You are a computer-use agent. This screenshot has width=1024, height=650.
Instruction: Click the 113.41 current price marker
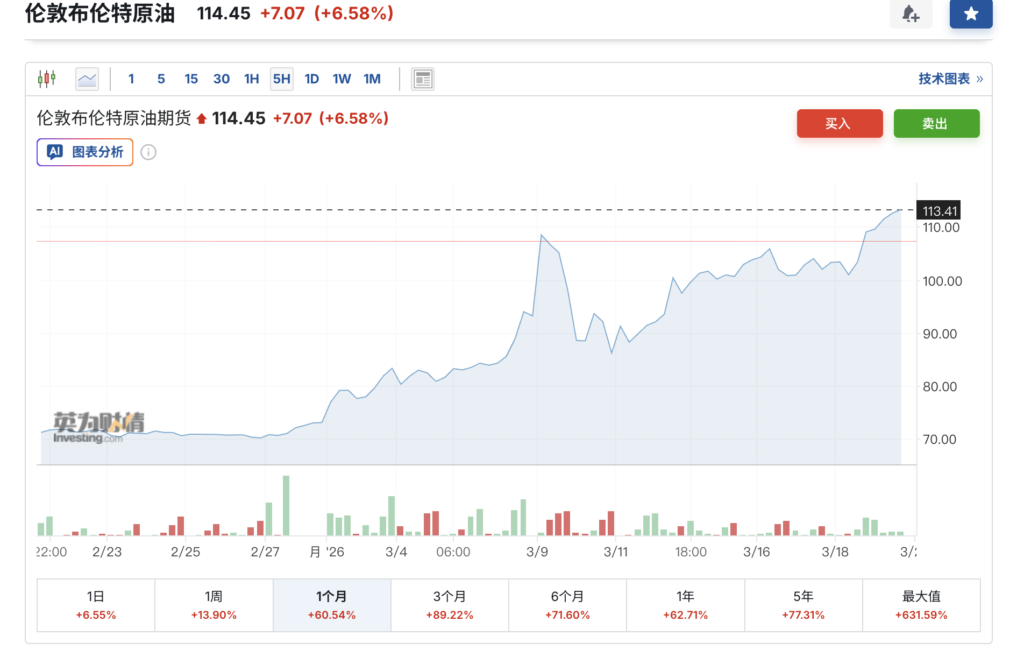tap(940, 210)
